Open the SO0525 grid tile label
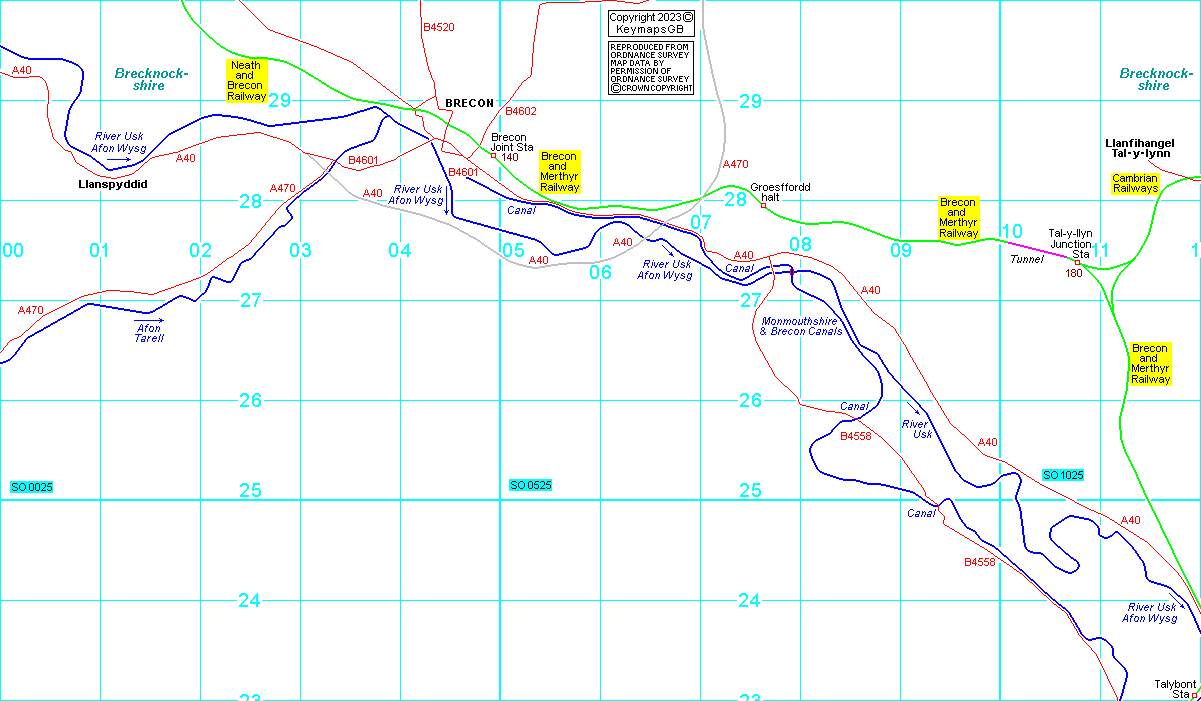Viewport: 1201px width, 701px height. (x=531, y=485)
